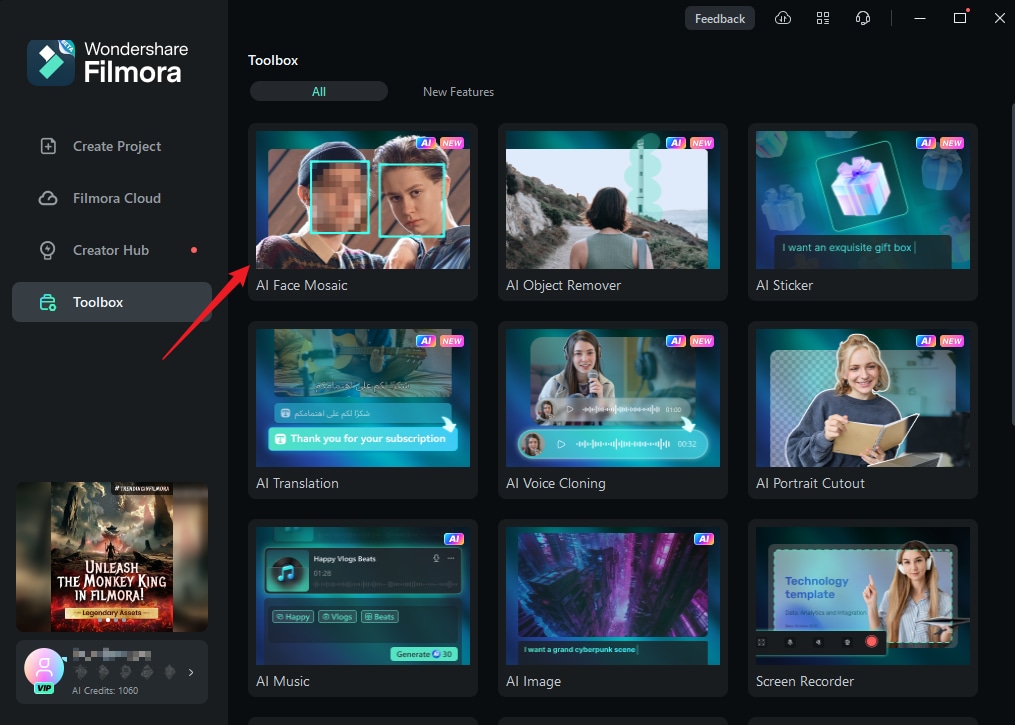1015x725 pixels.
Task: Open the AI Translation tool thumbnail
Action: [362, 398]
